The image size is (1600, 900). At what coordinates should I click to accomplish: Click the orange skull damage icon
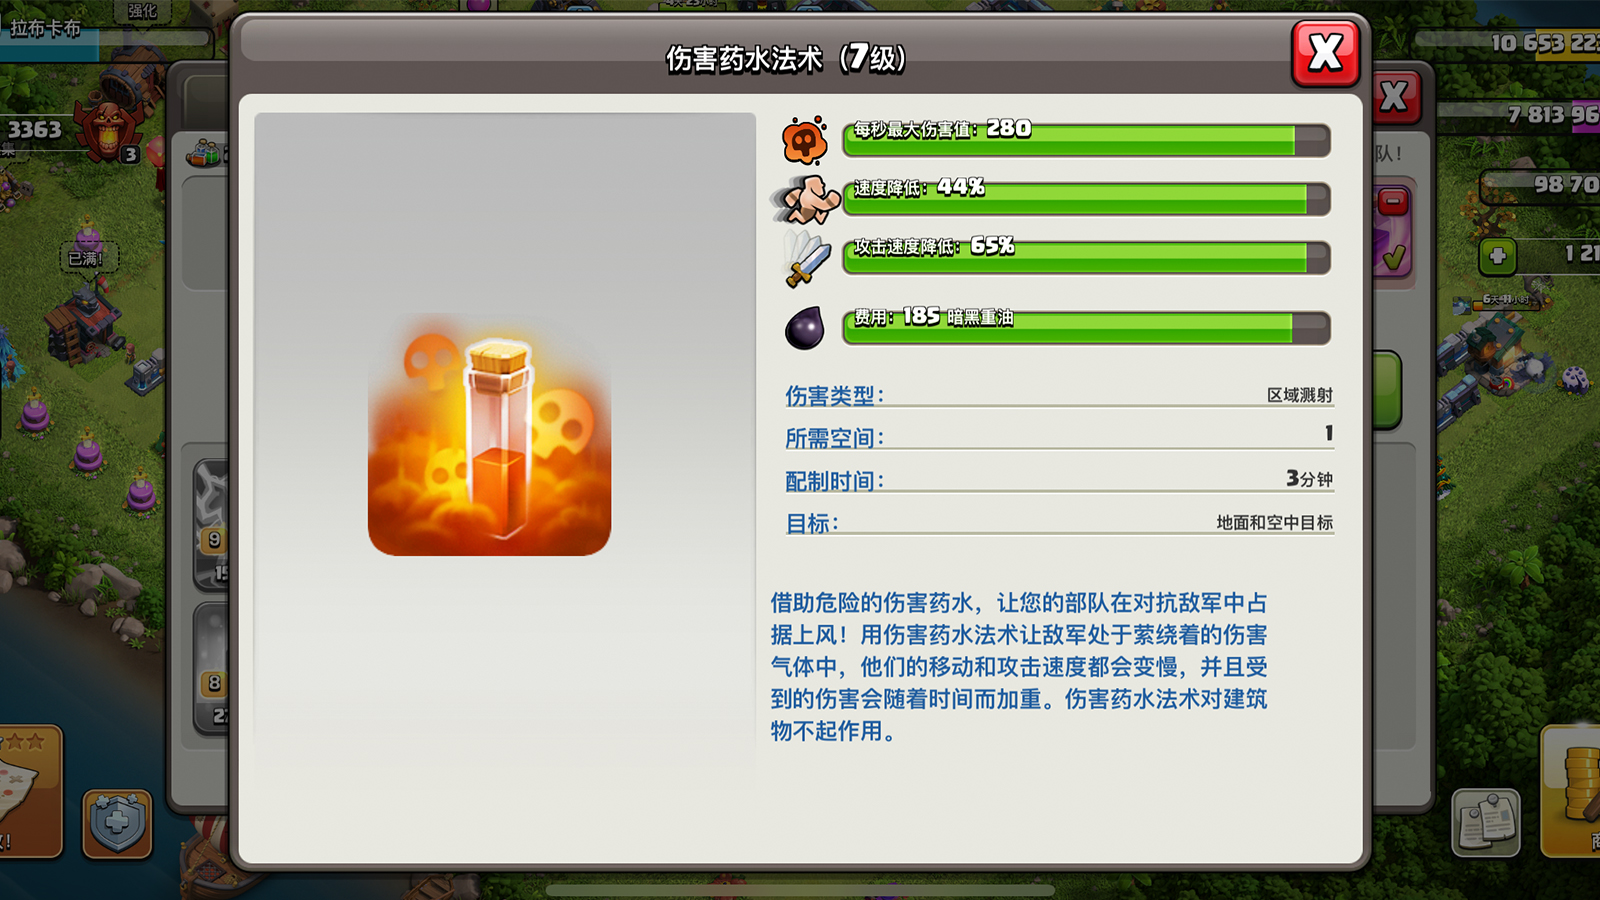pos(805,141)
